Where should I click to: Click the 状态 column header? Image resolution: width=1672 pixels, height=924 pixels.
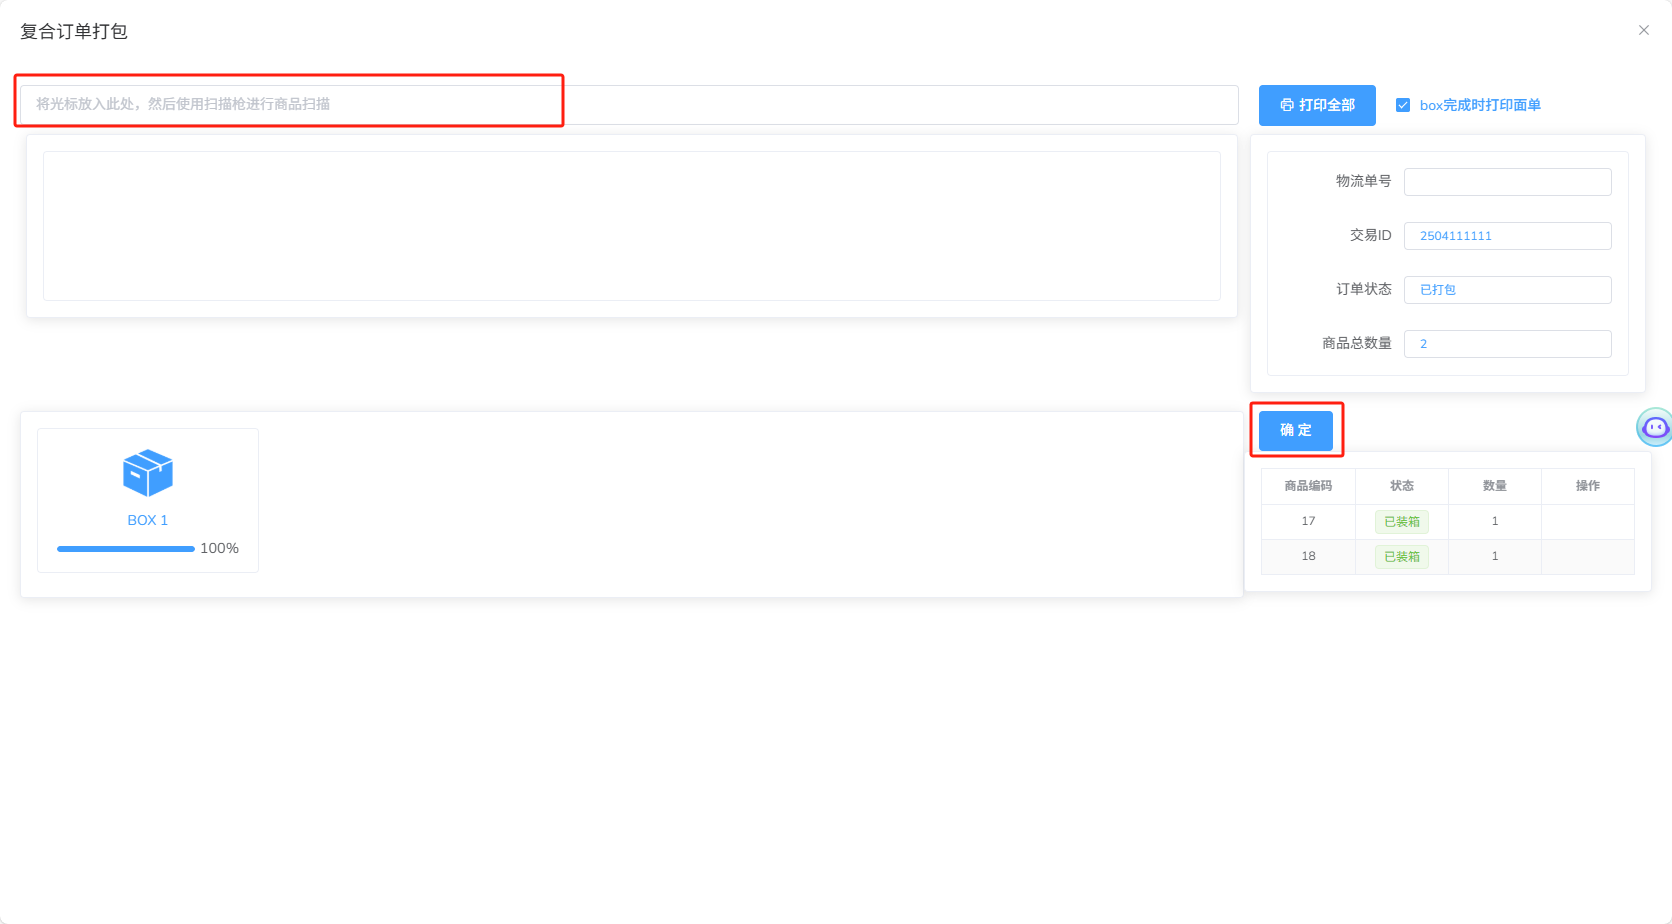coord(1402,486)
